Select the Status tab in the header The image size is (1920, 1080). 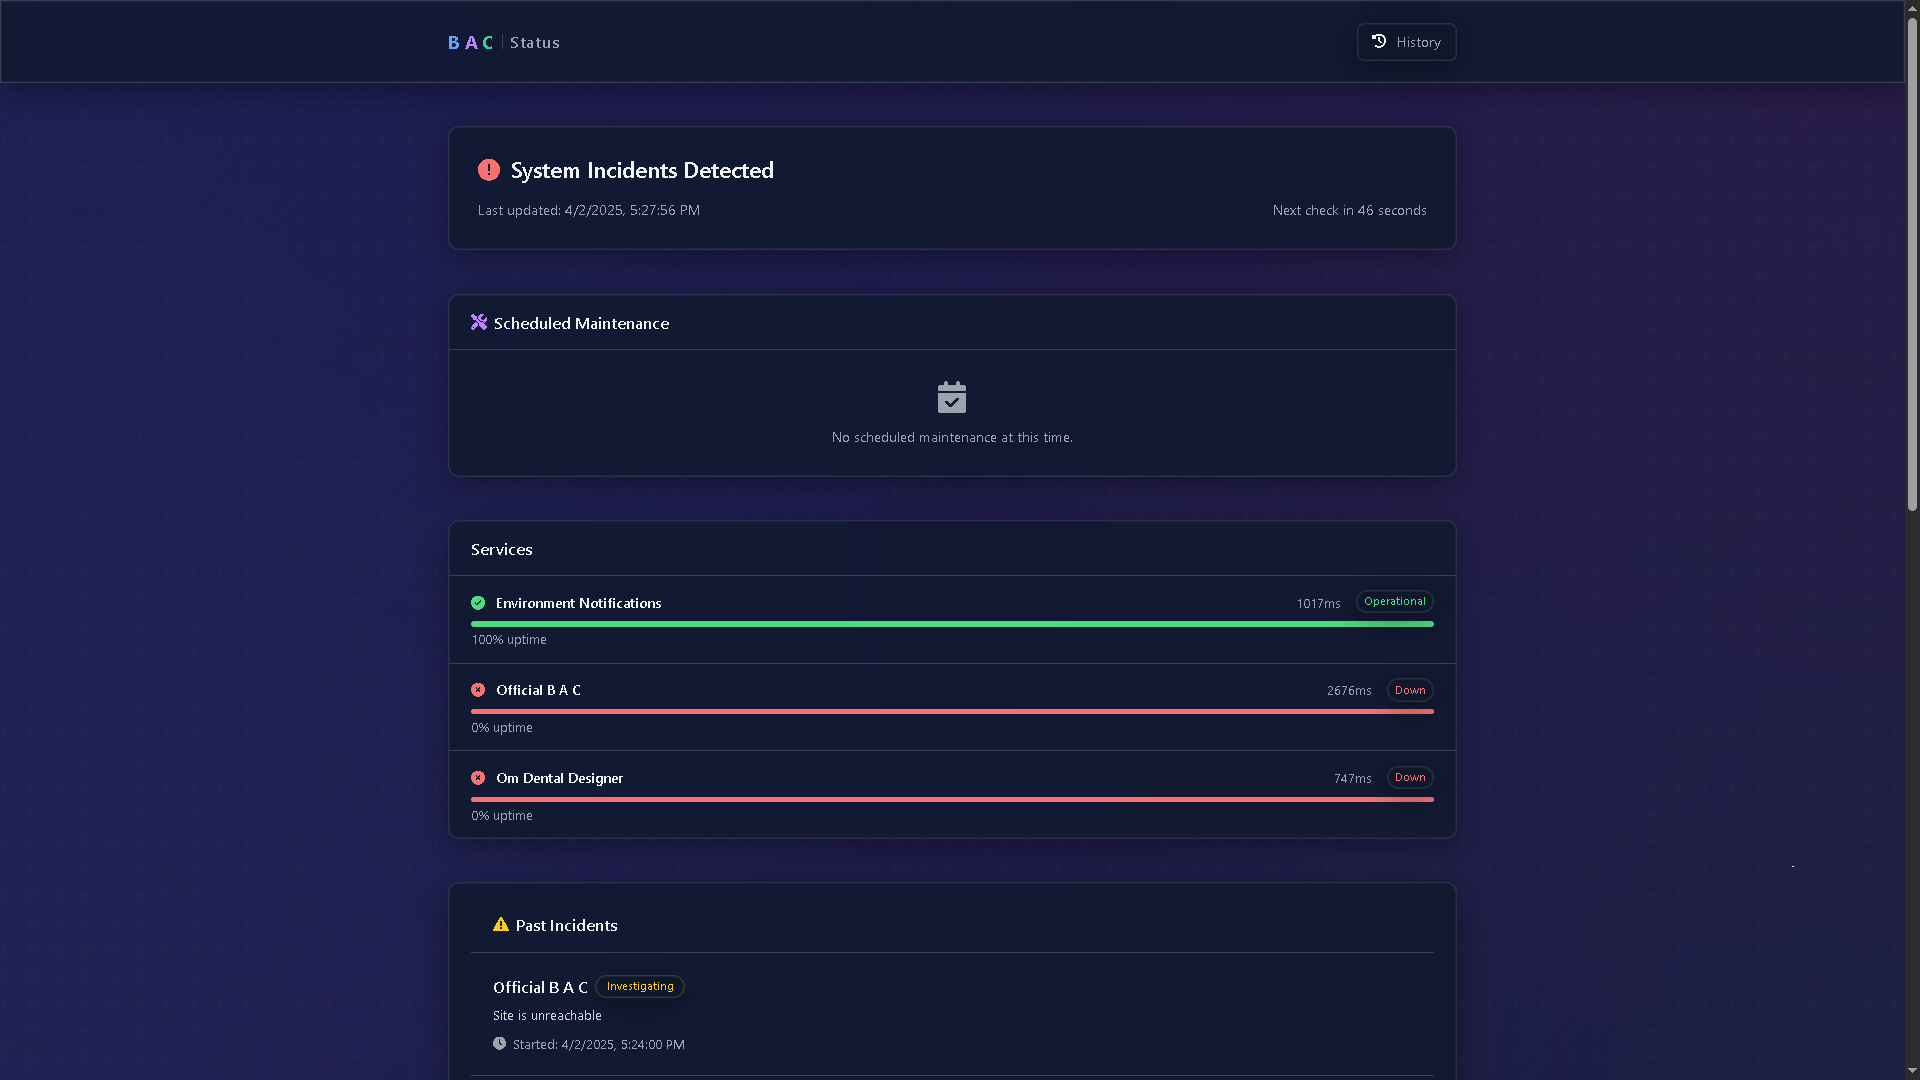pos(534,42)
